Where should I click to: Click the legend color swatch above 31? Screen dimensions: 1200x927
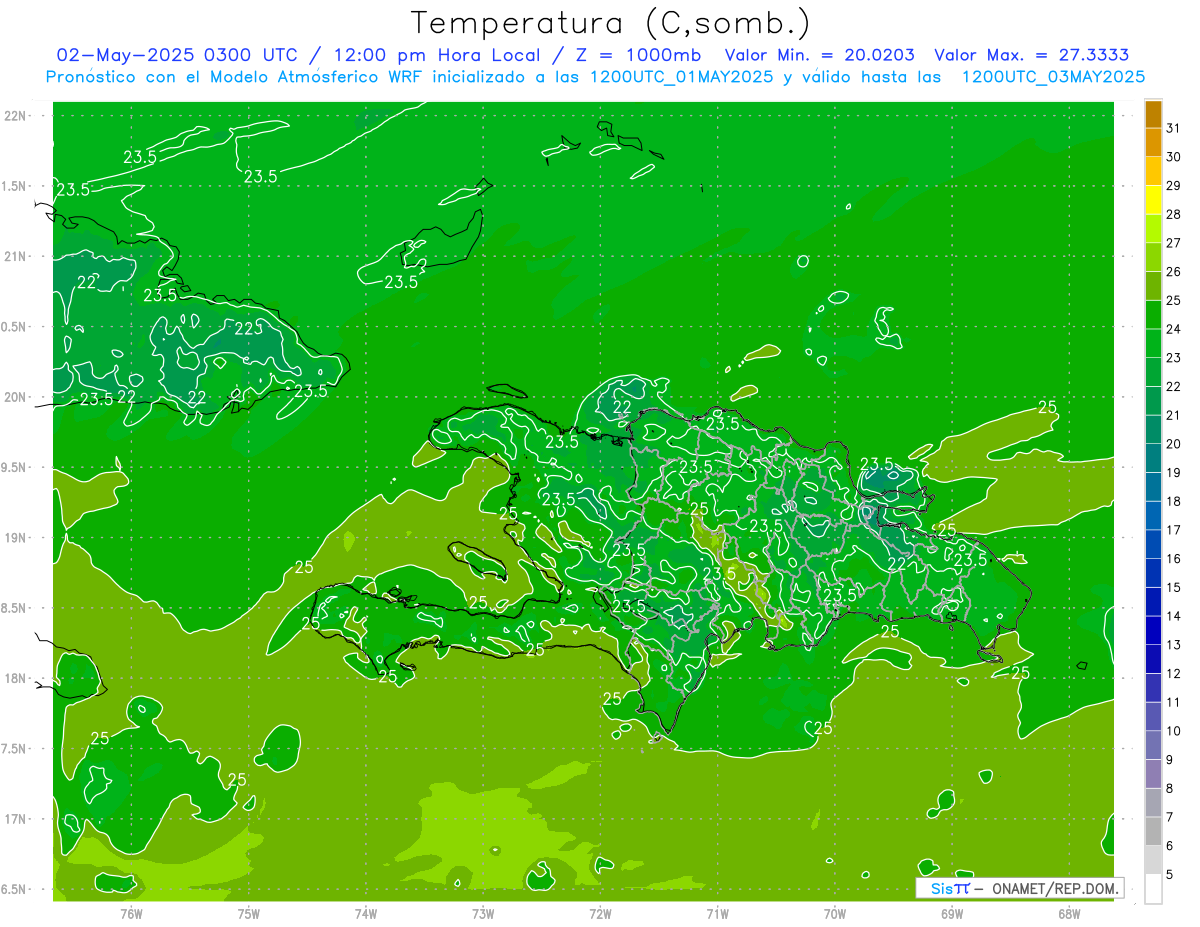(x=1153, y=114)
